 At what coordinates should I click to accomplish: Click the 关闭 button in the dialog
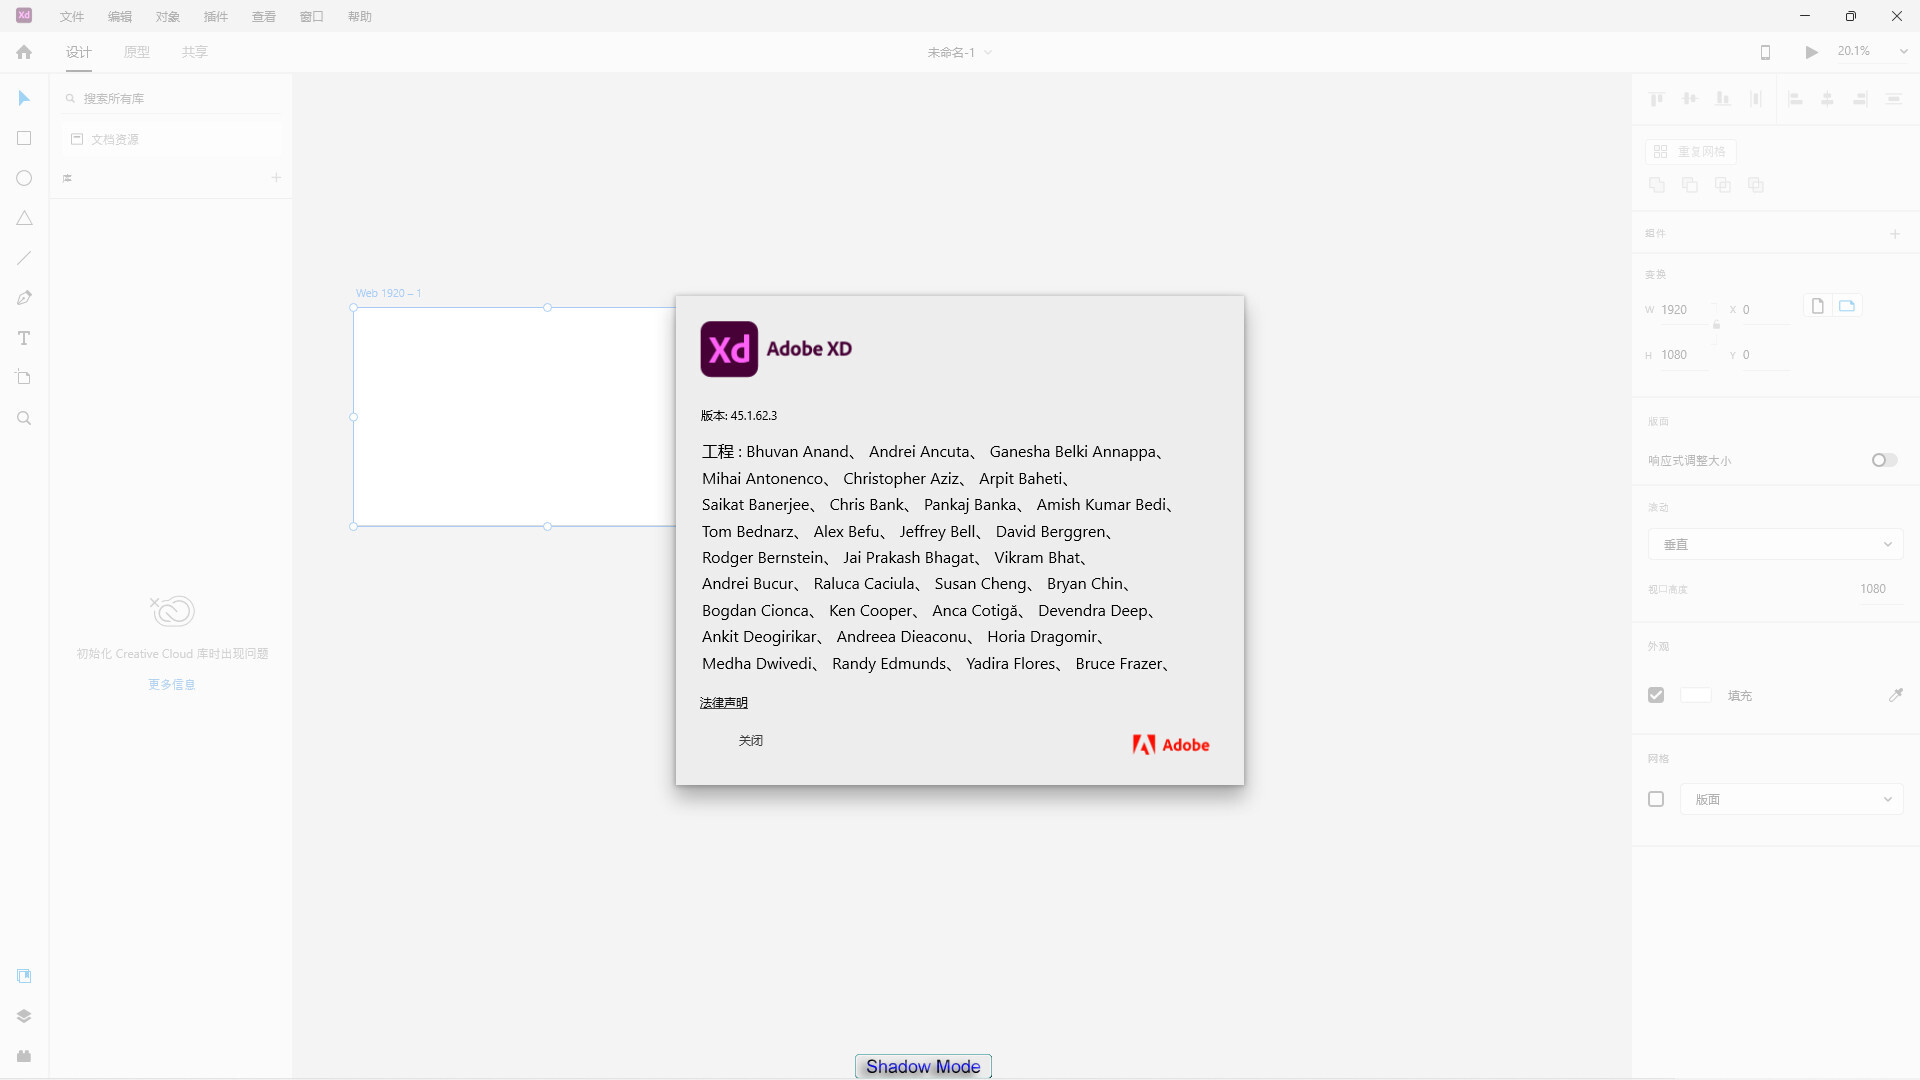point(751,741)
